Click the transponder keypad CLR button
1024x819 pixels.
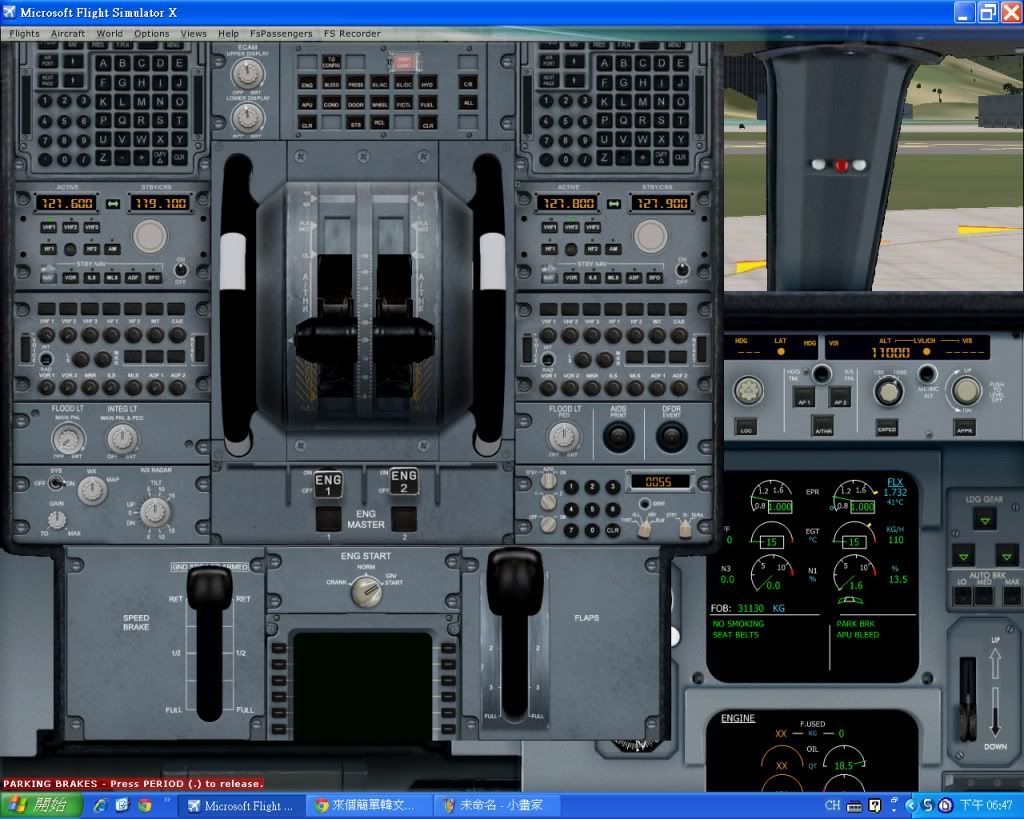pyautogui.click(x=612, y=530)
